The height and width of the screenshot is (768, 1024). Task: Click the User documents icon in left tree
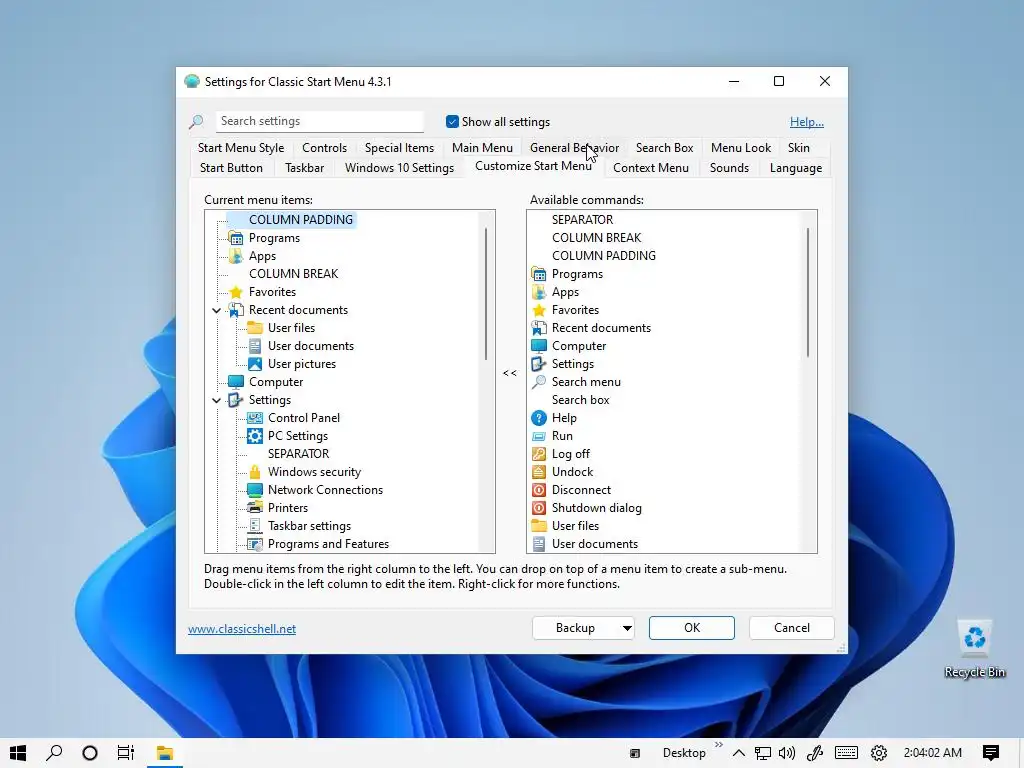(255, 346)
